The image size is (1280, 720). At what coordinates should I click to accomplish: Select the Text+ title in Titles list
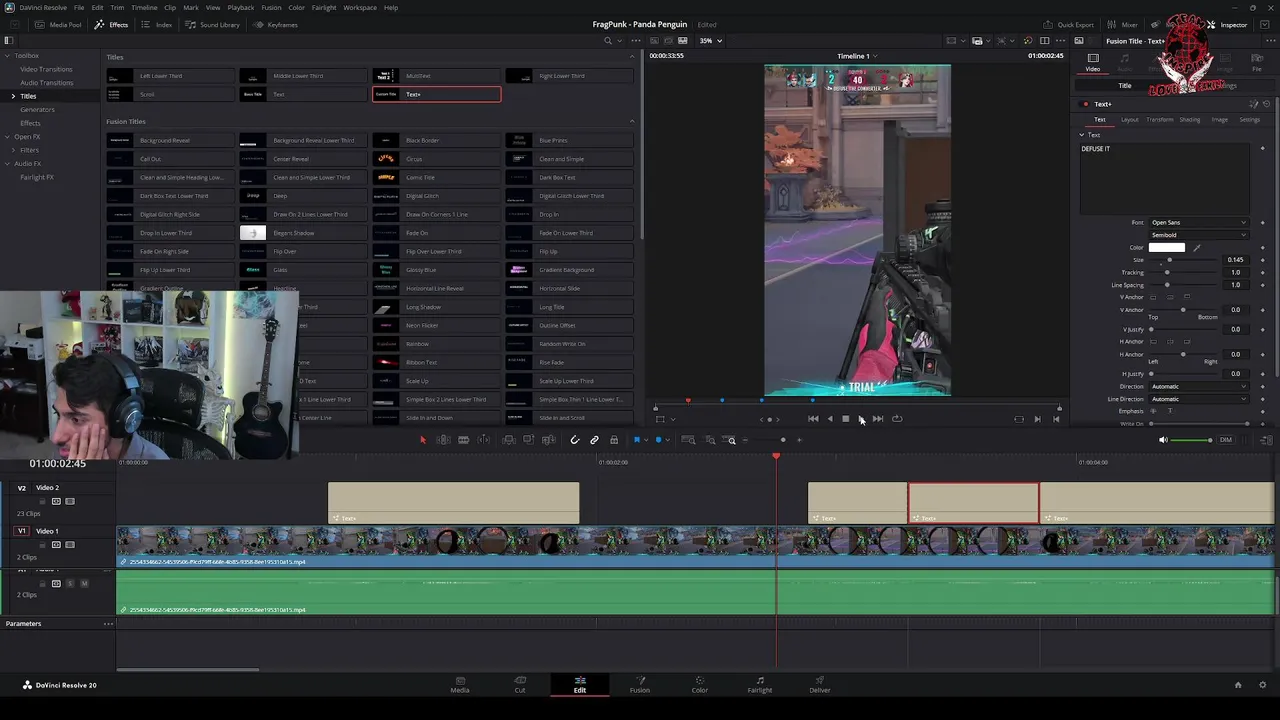(x=436, y=94)
